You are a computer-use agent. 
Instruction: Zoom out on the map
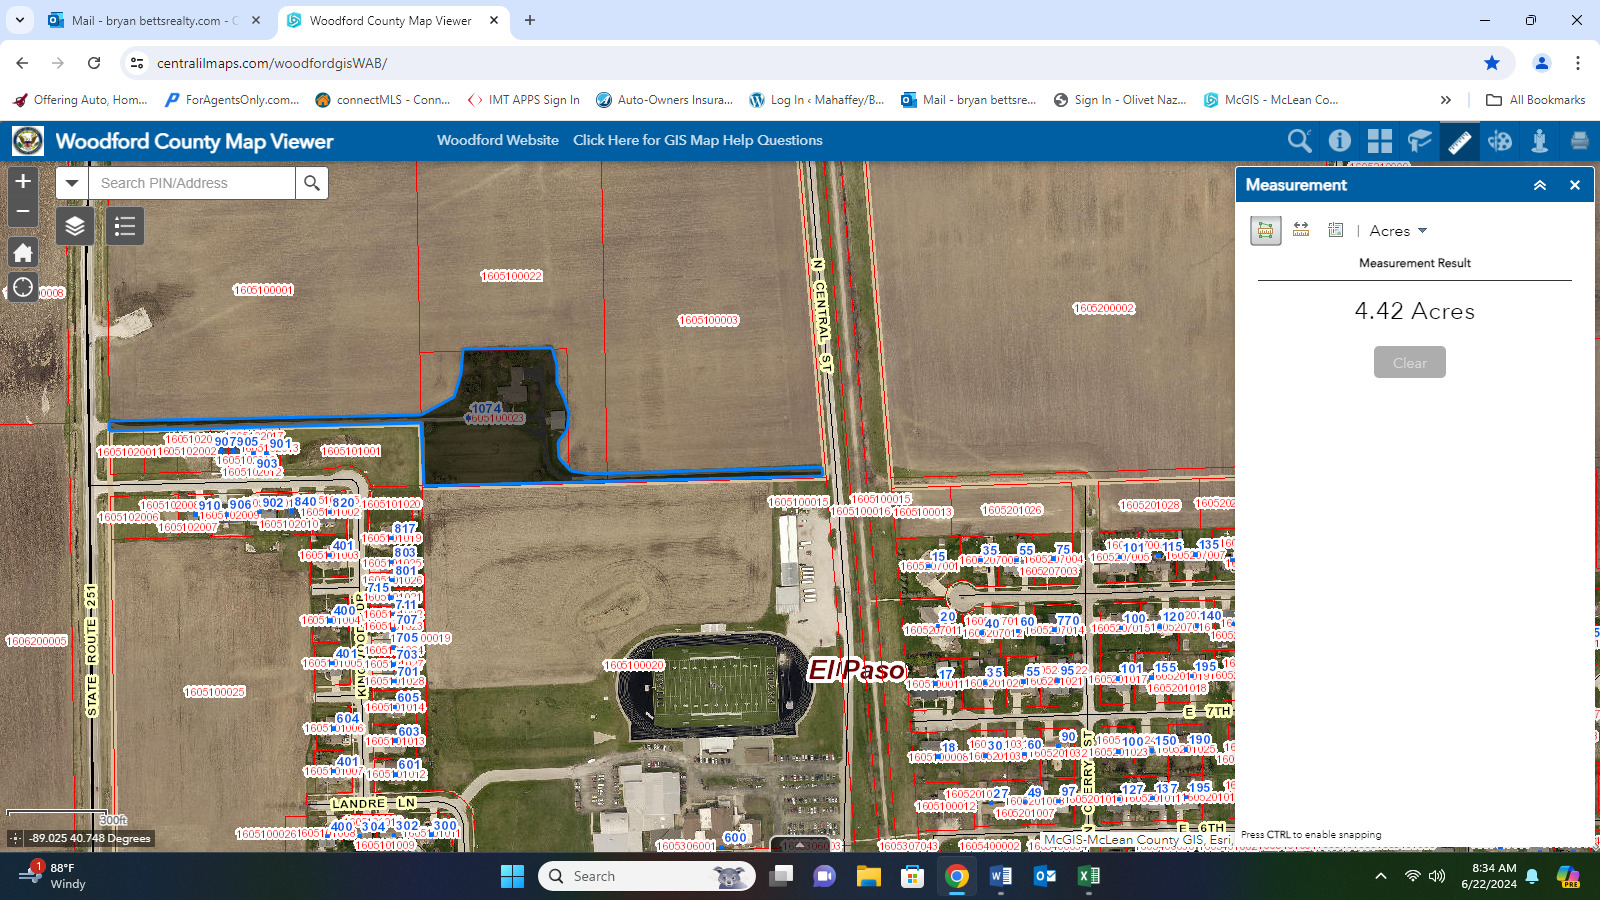click(x=23, y=211)
